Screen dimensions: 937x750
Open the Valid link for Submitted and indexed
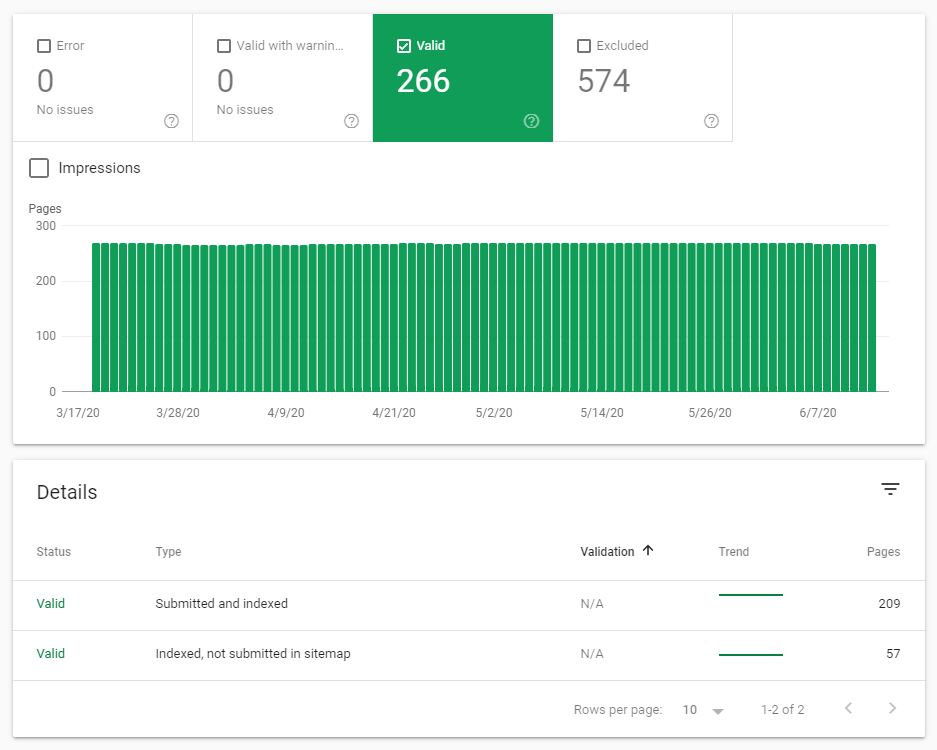50,604
